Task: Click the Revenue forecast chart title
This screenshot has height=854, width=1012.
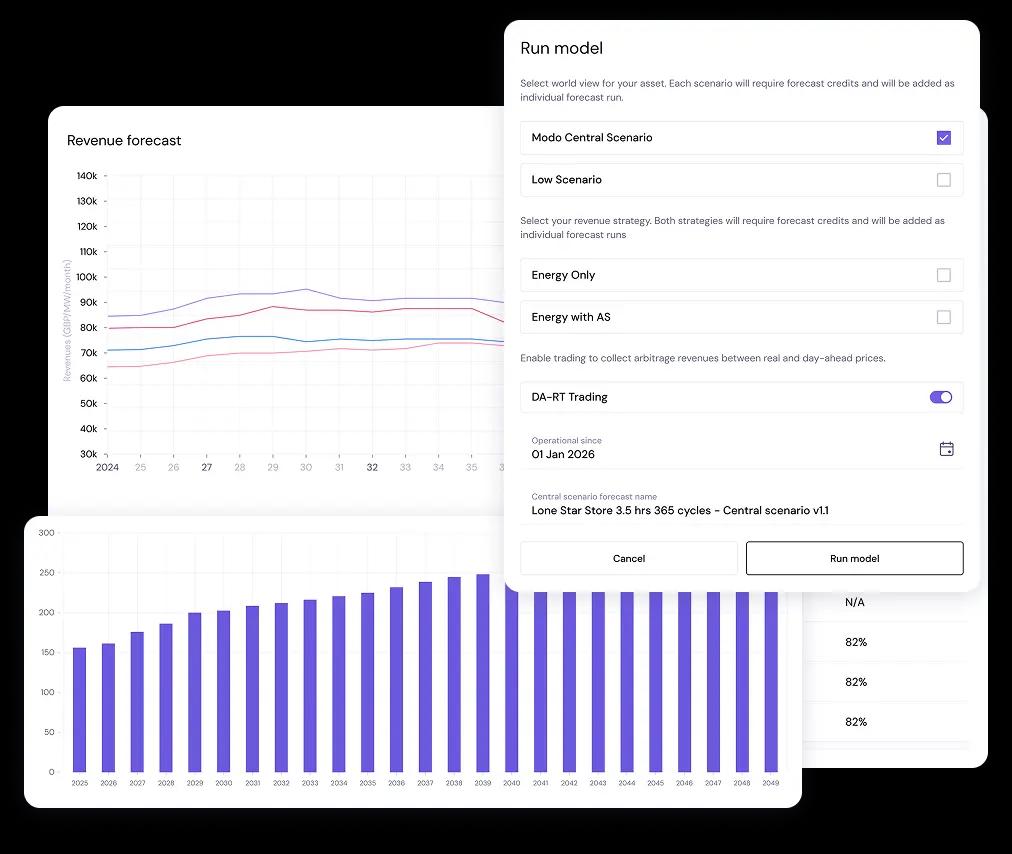Action: (x=124, y=141)
